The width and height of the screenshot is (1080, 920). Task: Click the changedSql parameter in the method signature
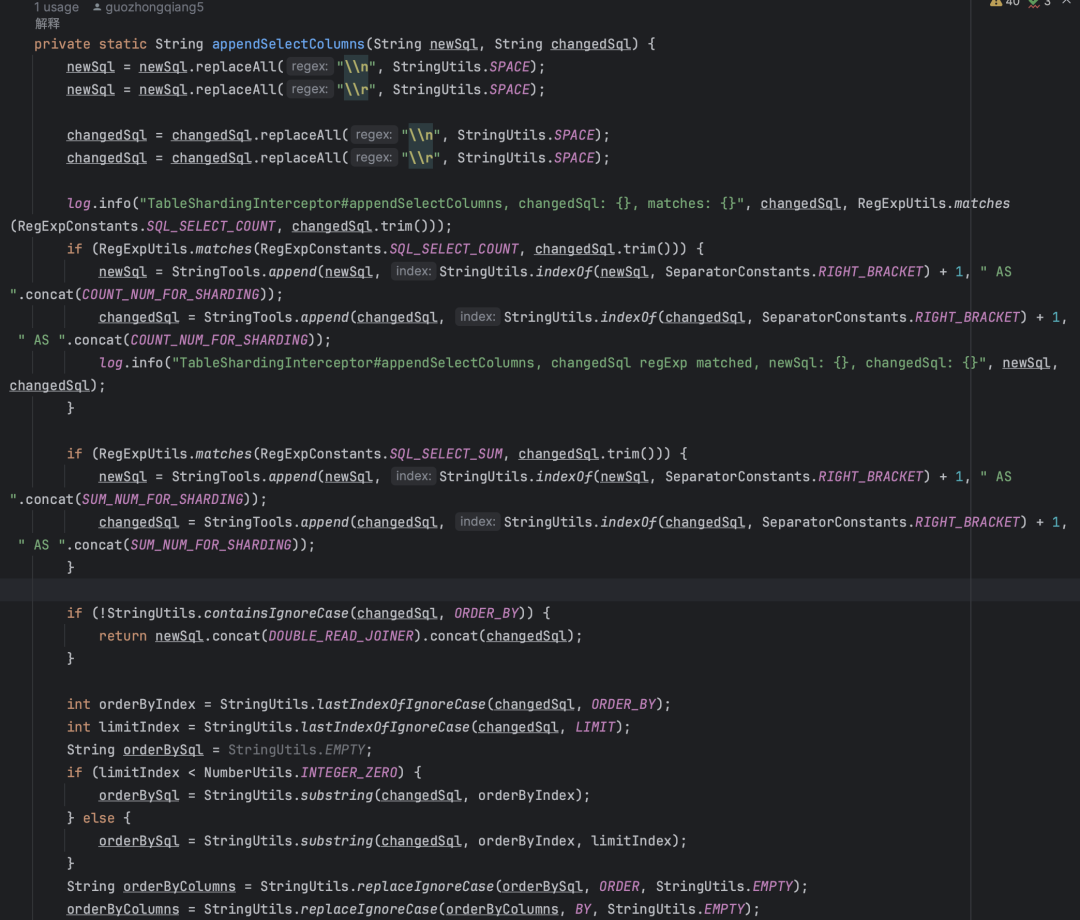point(590,44)
